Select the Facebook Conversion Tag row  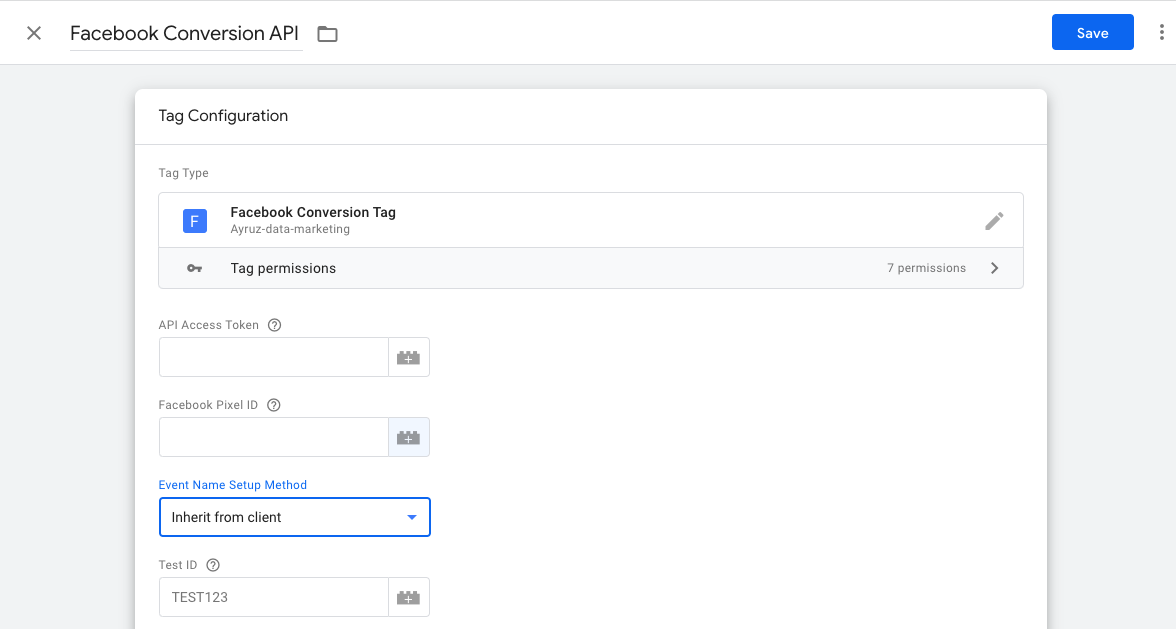pyautogui.click(x=591, y=220)
